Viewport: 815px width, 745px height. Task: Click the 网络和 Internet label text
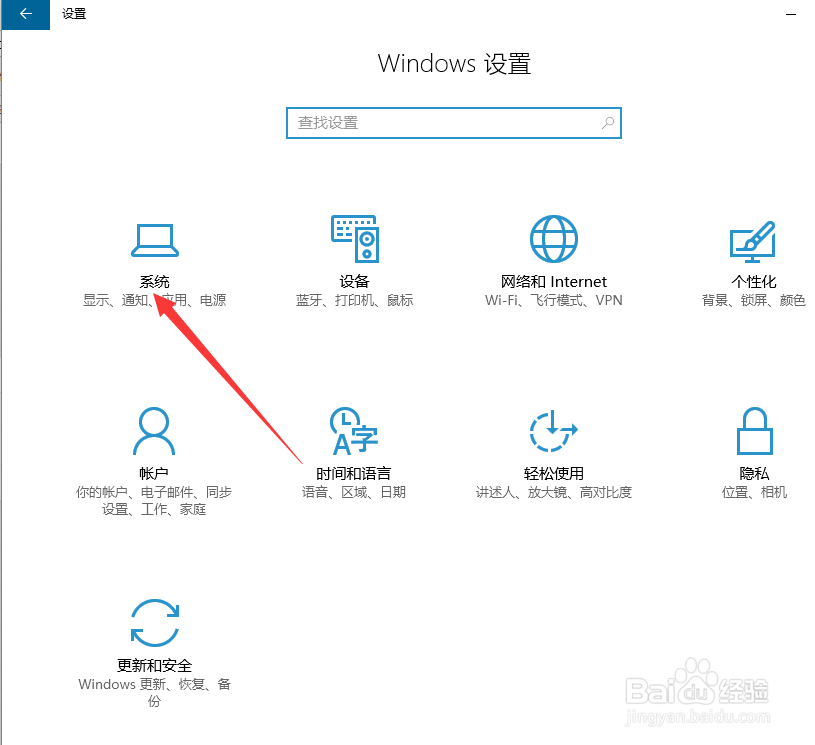coord(554,282)
